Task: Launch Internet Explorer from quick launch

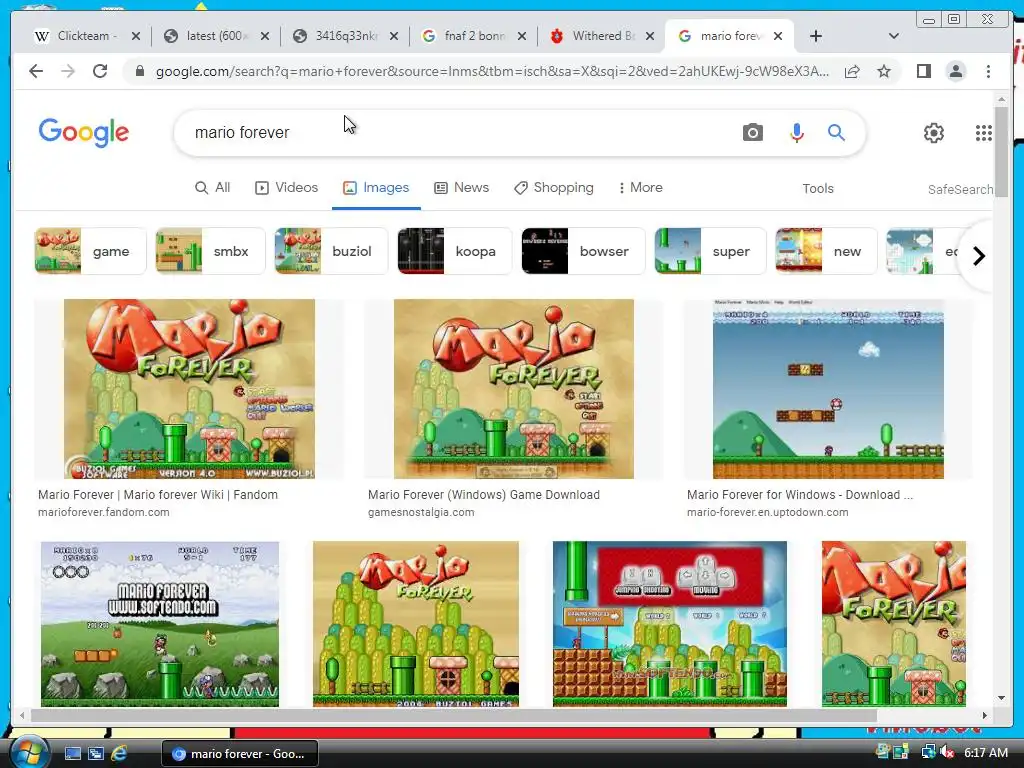Action: tap(120, 754)
